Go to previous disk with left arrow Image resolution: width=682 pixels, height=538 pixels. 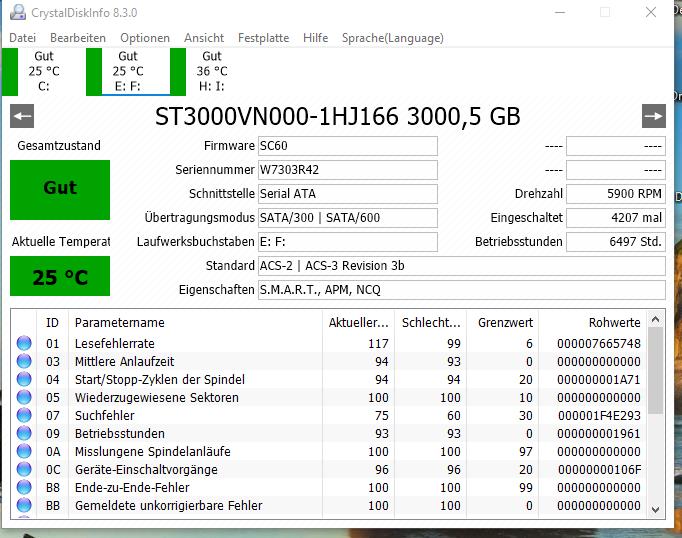[22, 116]
